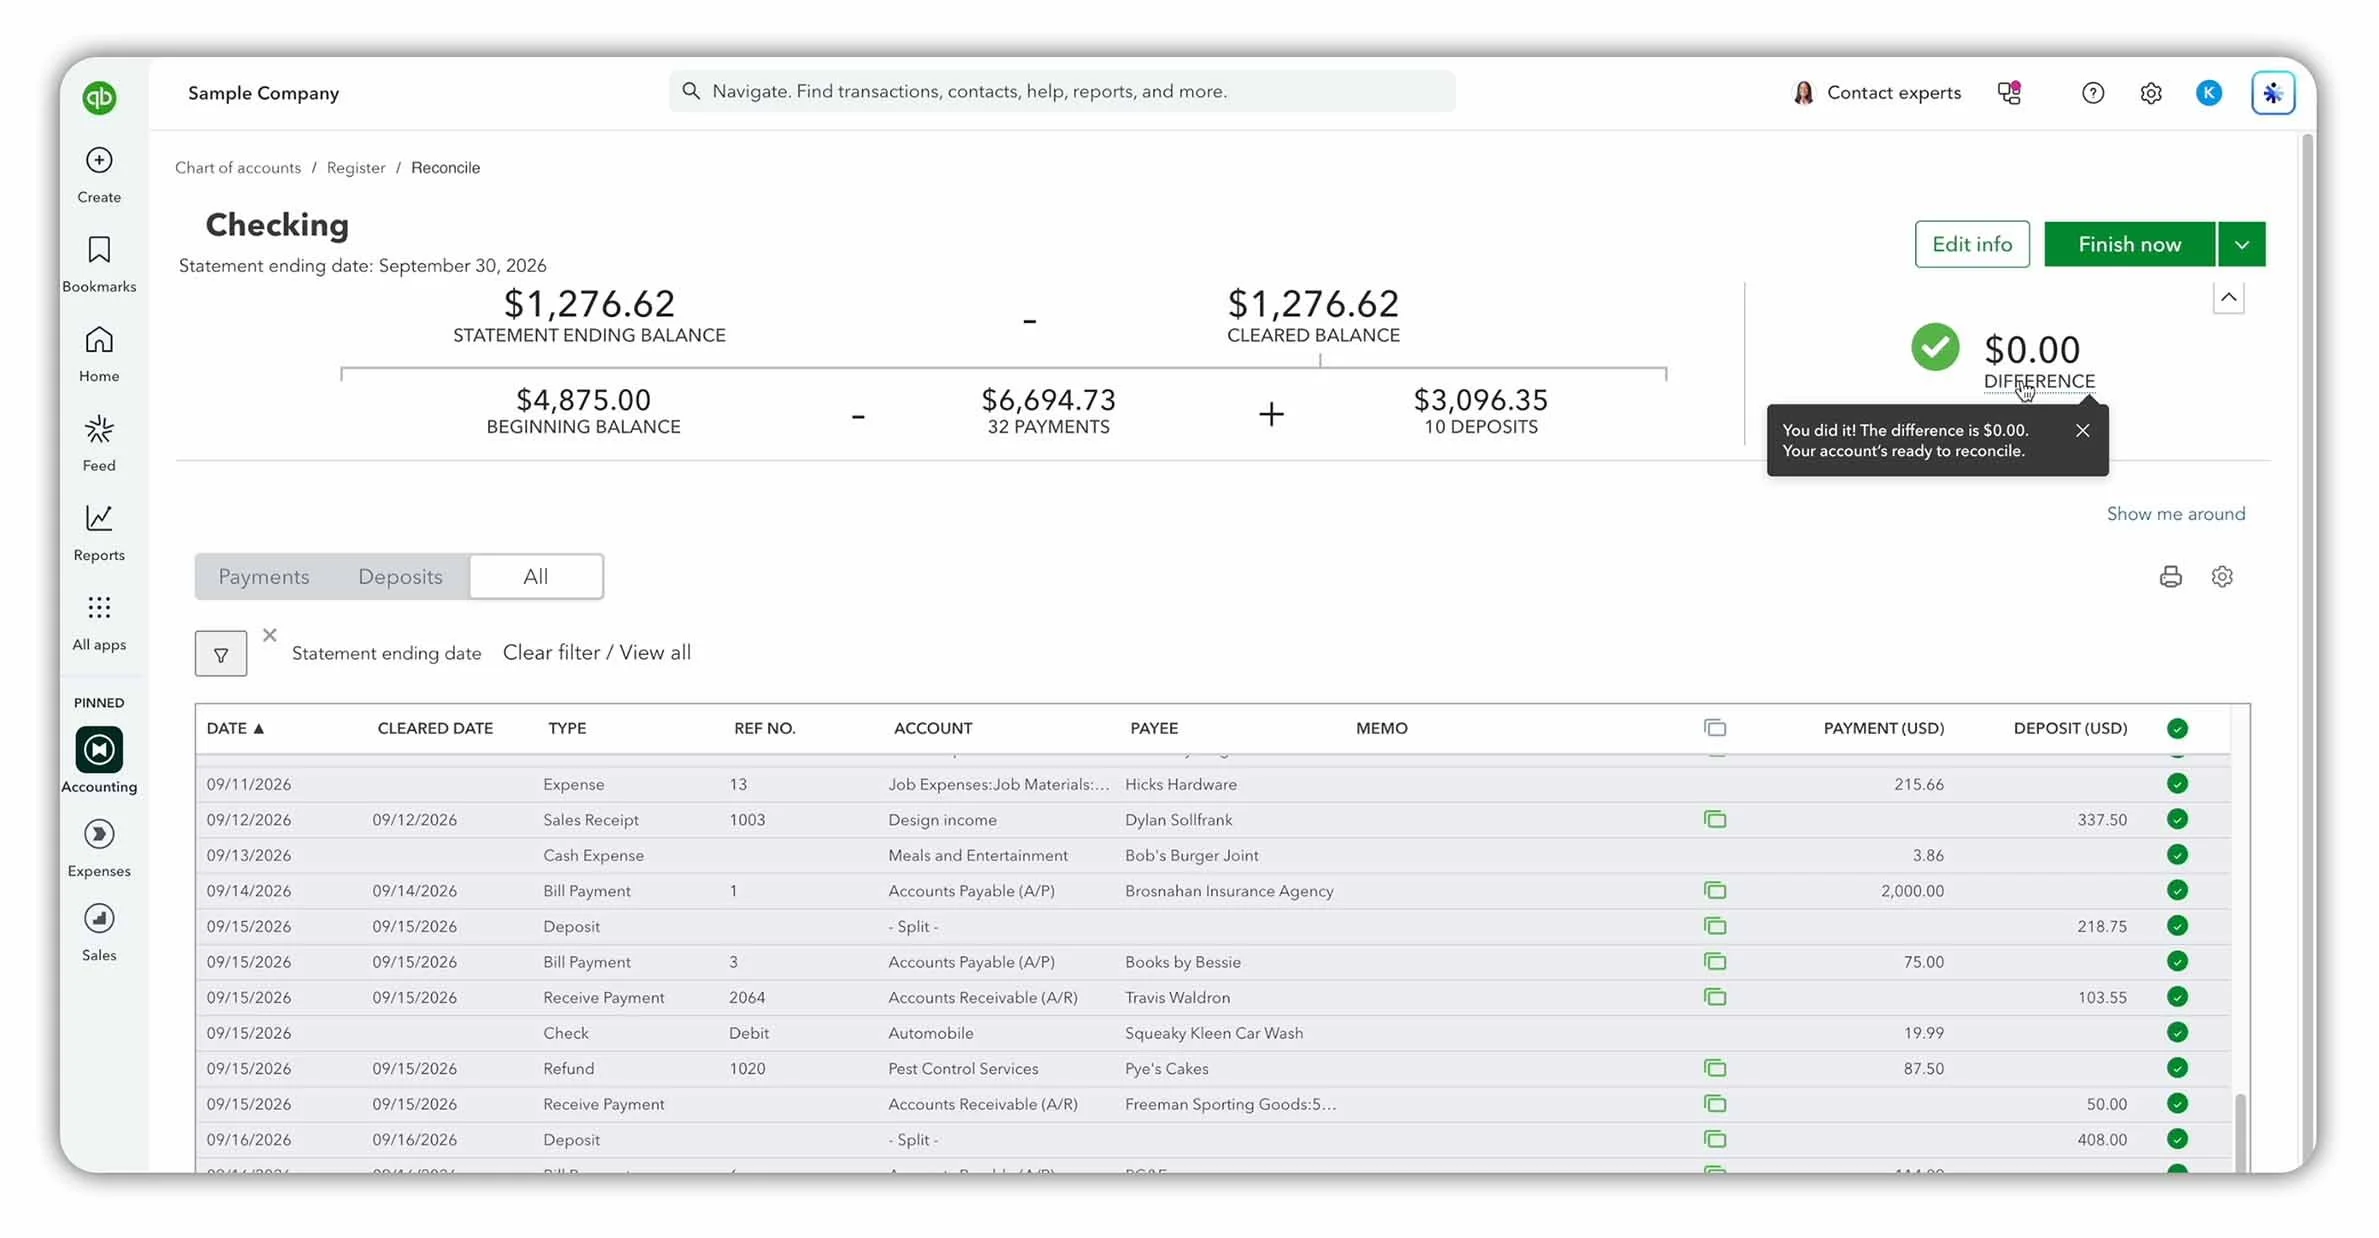
Task: Click Clear filter / View all link
Action: coord(597,652)
